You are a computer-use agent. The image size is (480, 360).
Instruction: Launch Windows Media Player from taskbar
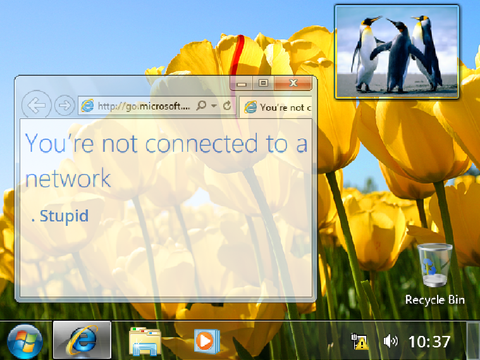(x=207, y=341)
